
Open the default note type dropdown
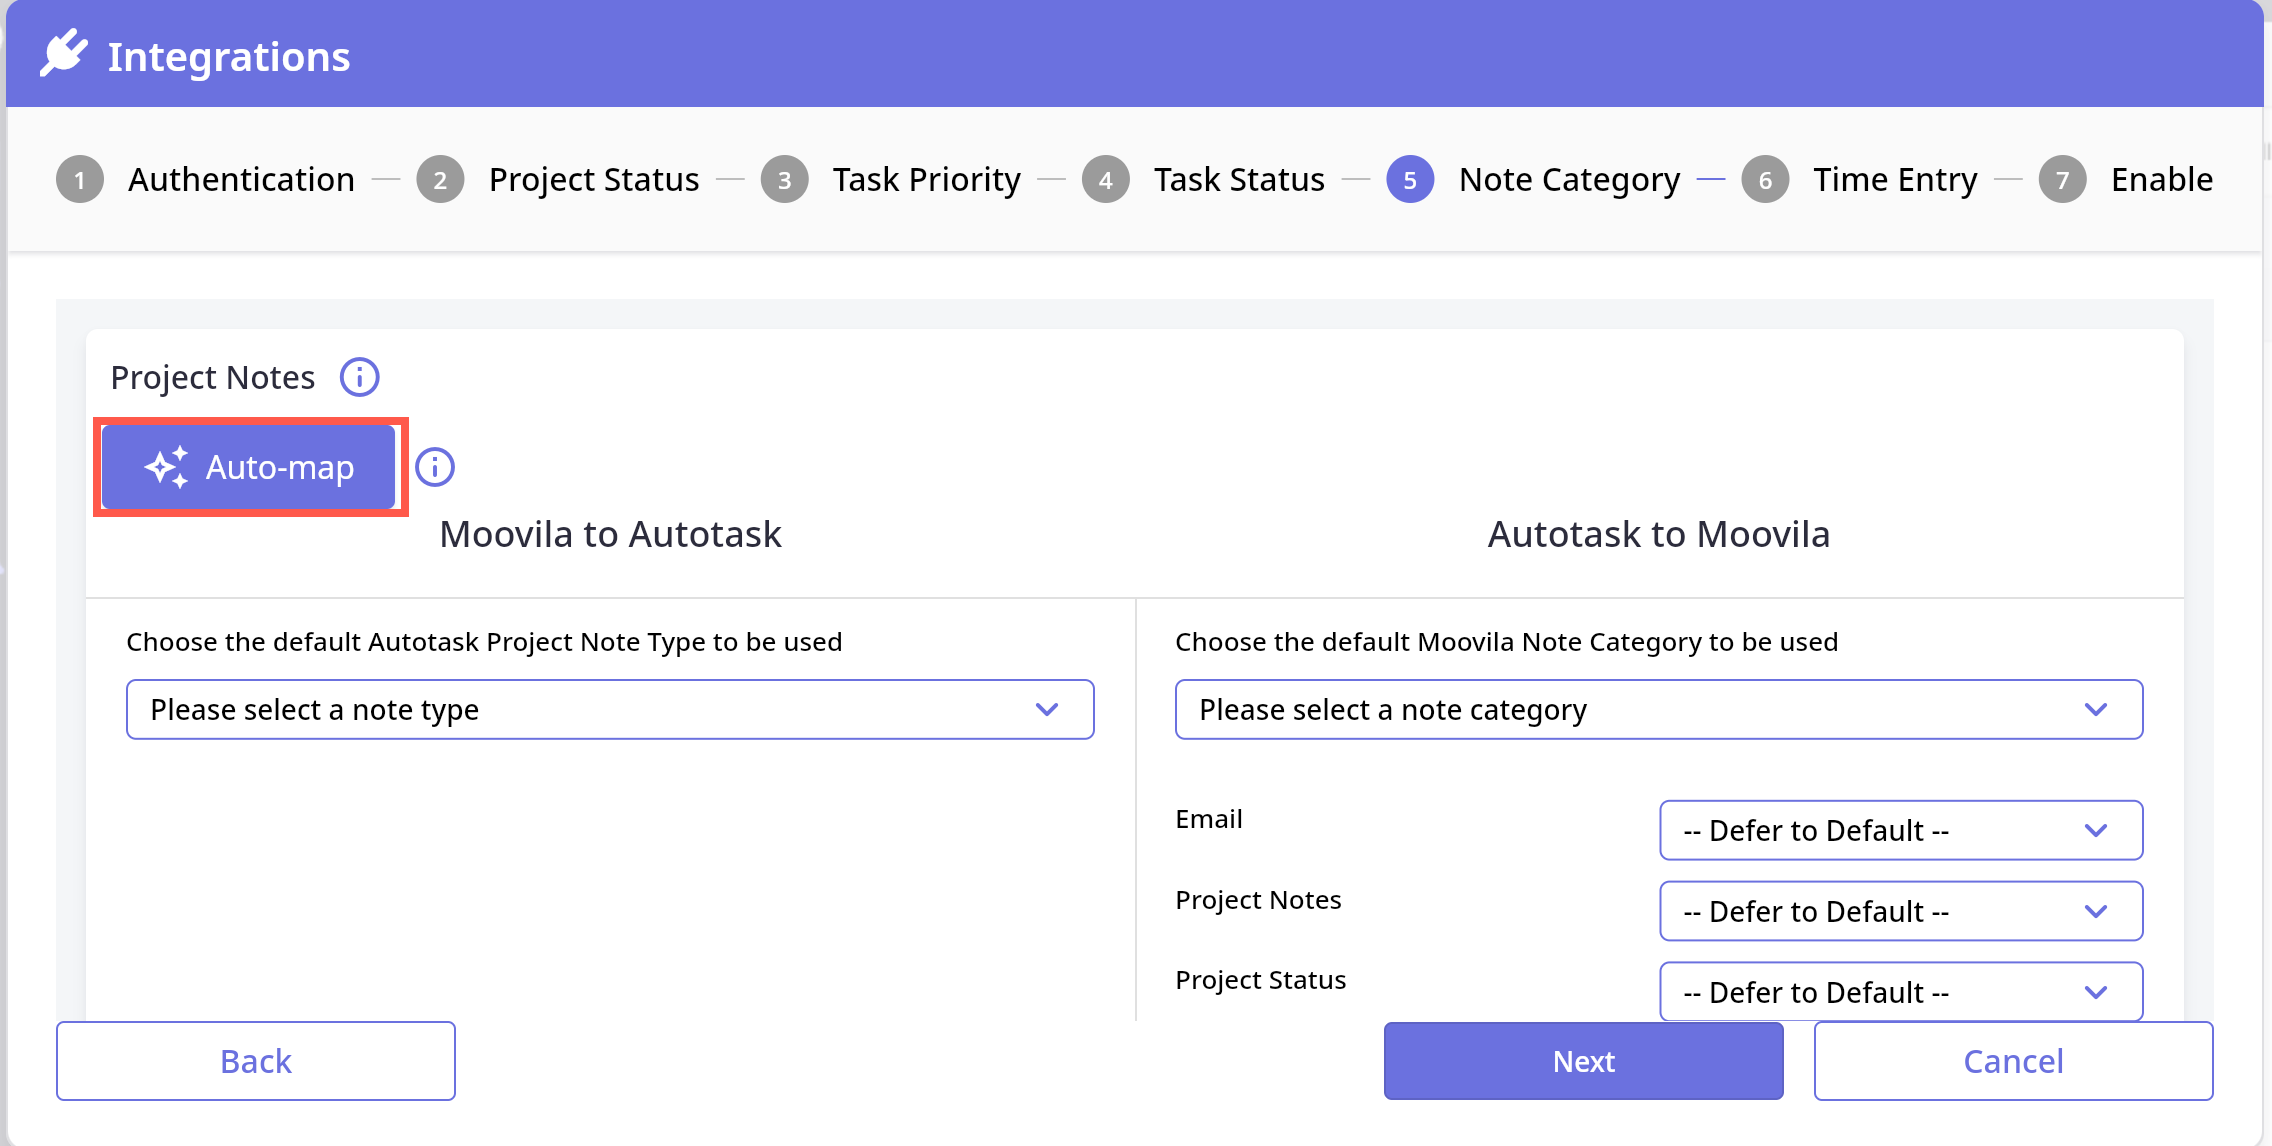point(610,710)
